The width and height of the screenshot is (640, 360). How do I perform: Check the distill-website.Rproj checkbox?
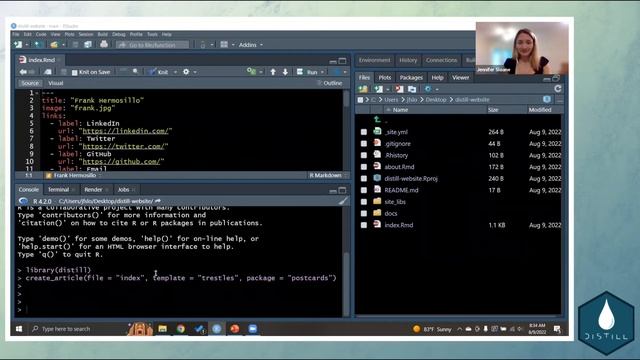tap(364, 178)
